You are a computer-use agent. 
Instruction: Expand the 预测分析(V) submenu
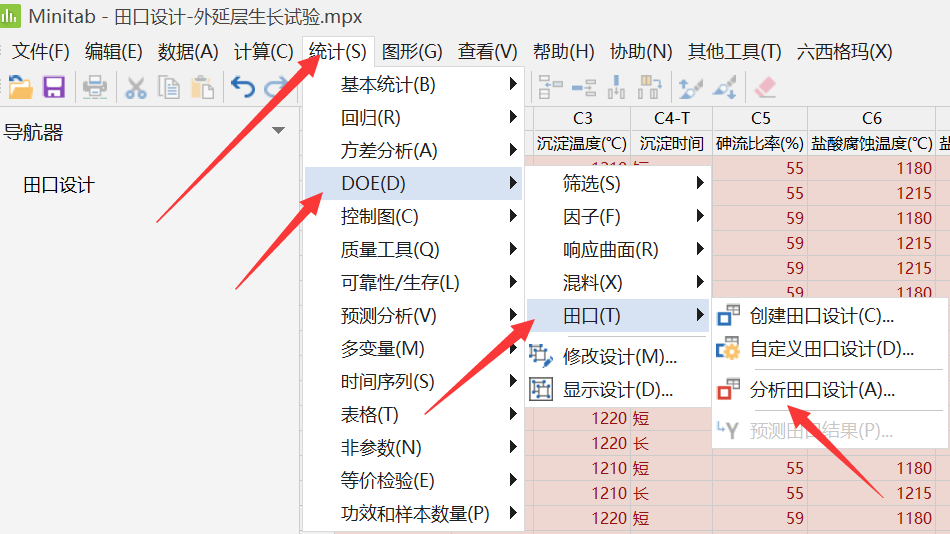click(413, 315)
